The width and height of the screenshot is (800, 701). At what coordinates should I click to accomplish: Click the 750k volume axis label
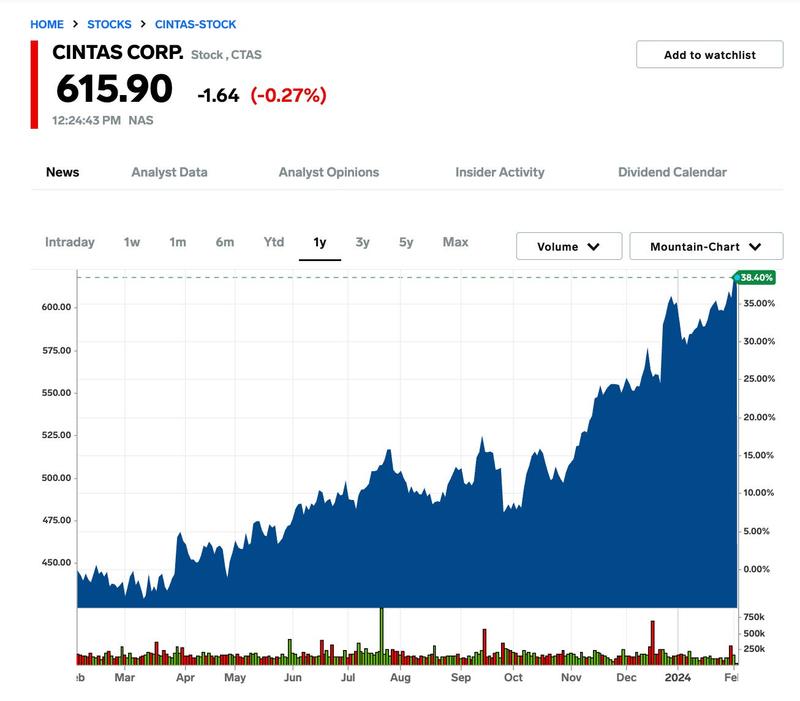(x=754, y=617)
